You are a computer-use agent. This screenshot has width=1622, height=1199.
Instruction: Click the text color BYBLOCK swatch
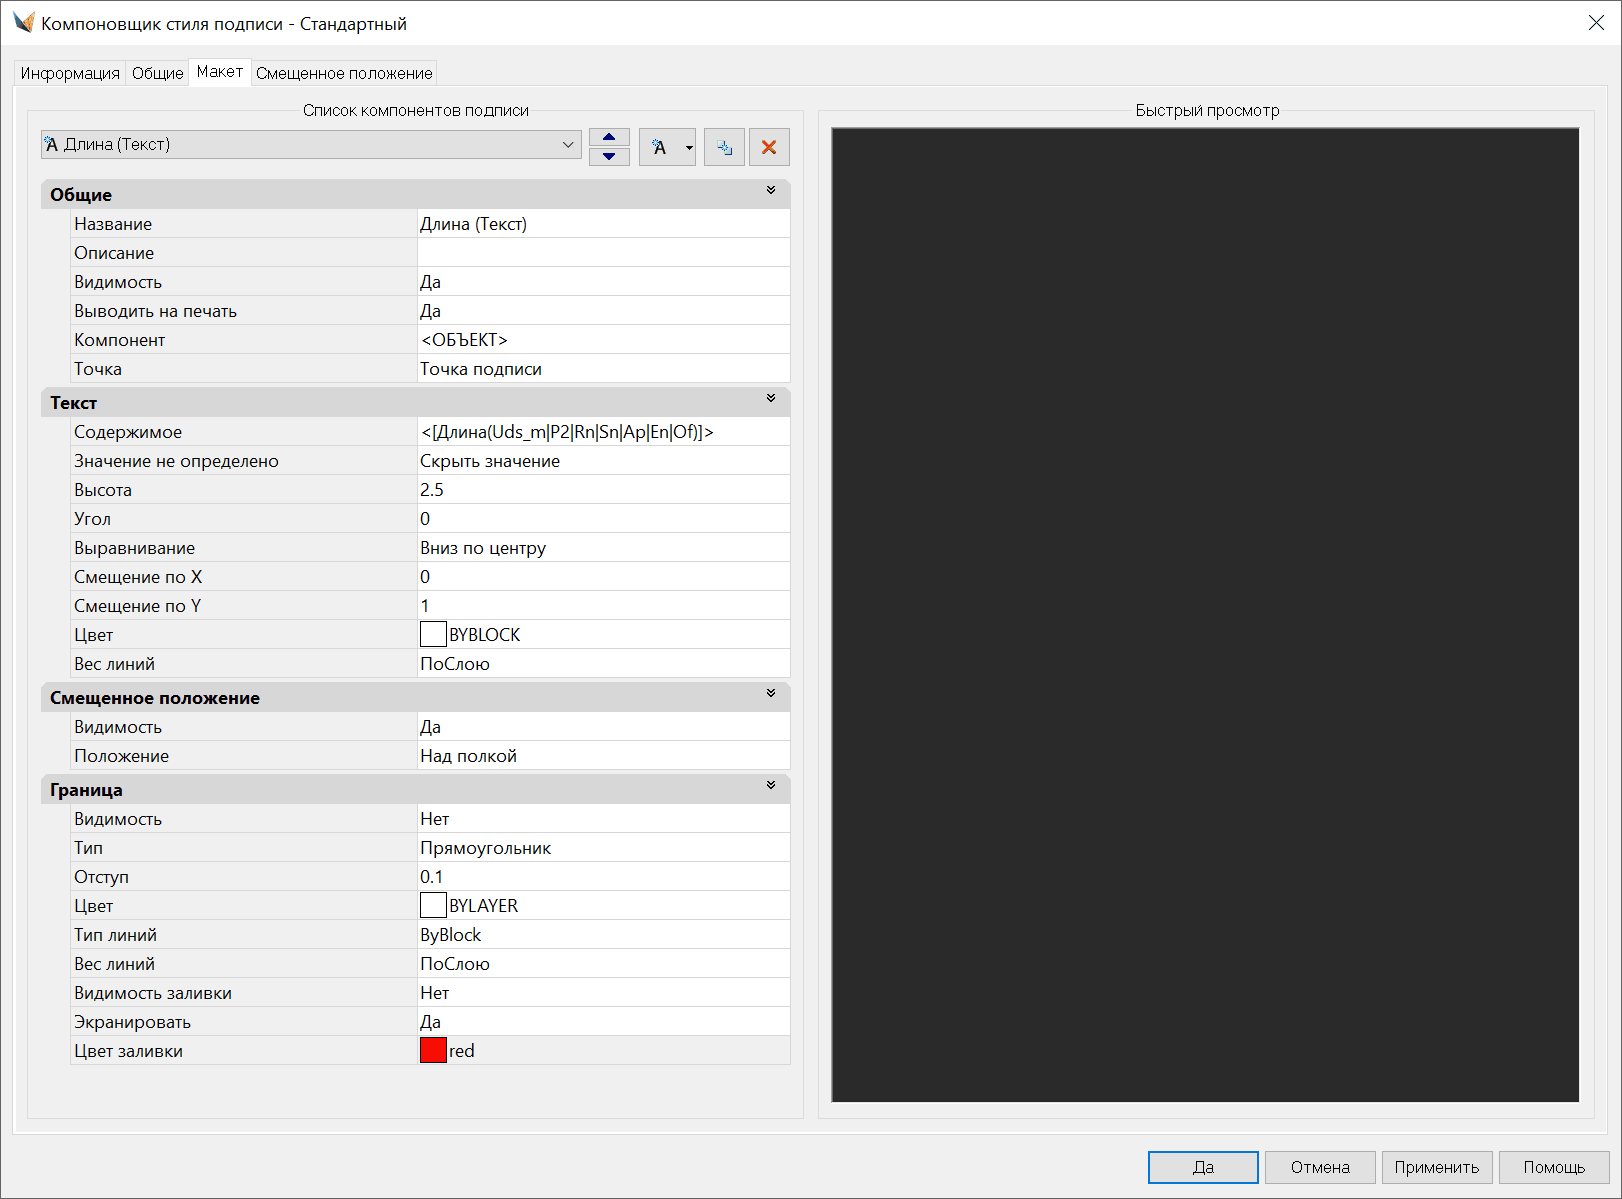pos(433,635)
